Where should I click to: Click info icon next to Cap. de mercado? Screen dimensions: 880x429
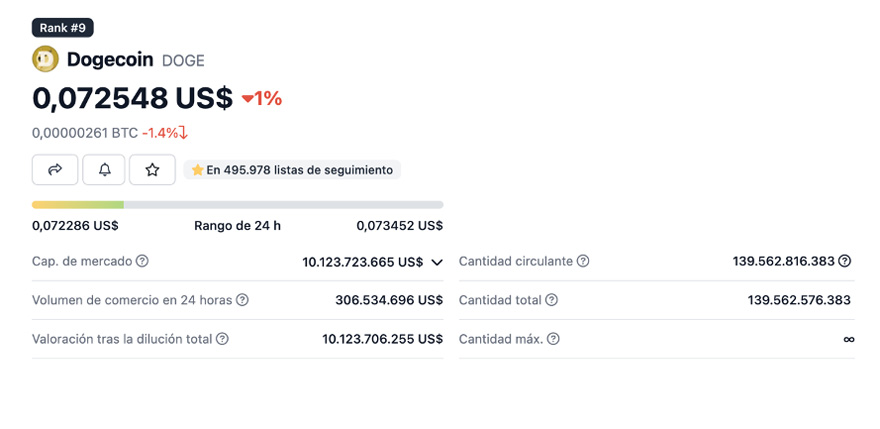point(142,261)
